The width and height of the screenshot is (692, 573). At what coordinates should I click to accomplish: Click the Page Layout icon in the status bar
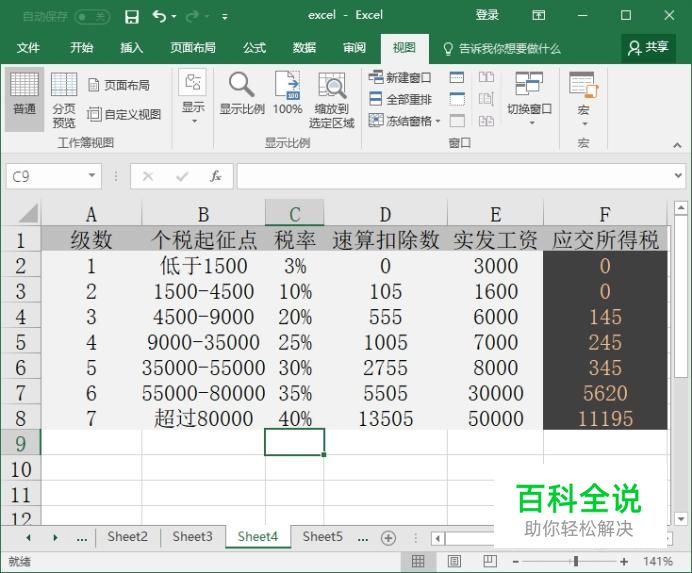tap(454, 562)
